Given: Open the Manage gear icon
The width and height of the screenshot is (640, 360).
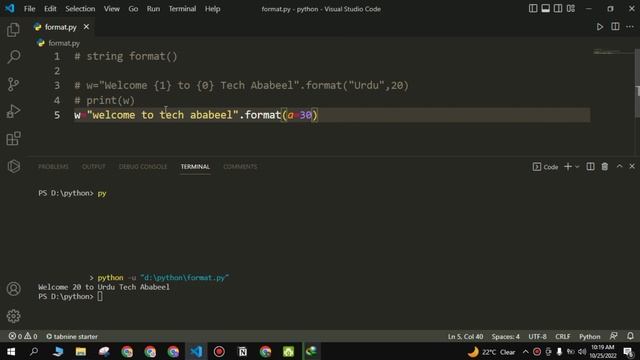Looking at the screenshot, I should pyautogui.click(x=13, y=316).
